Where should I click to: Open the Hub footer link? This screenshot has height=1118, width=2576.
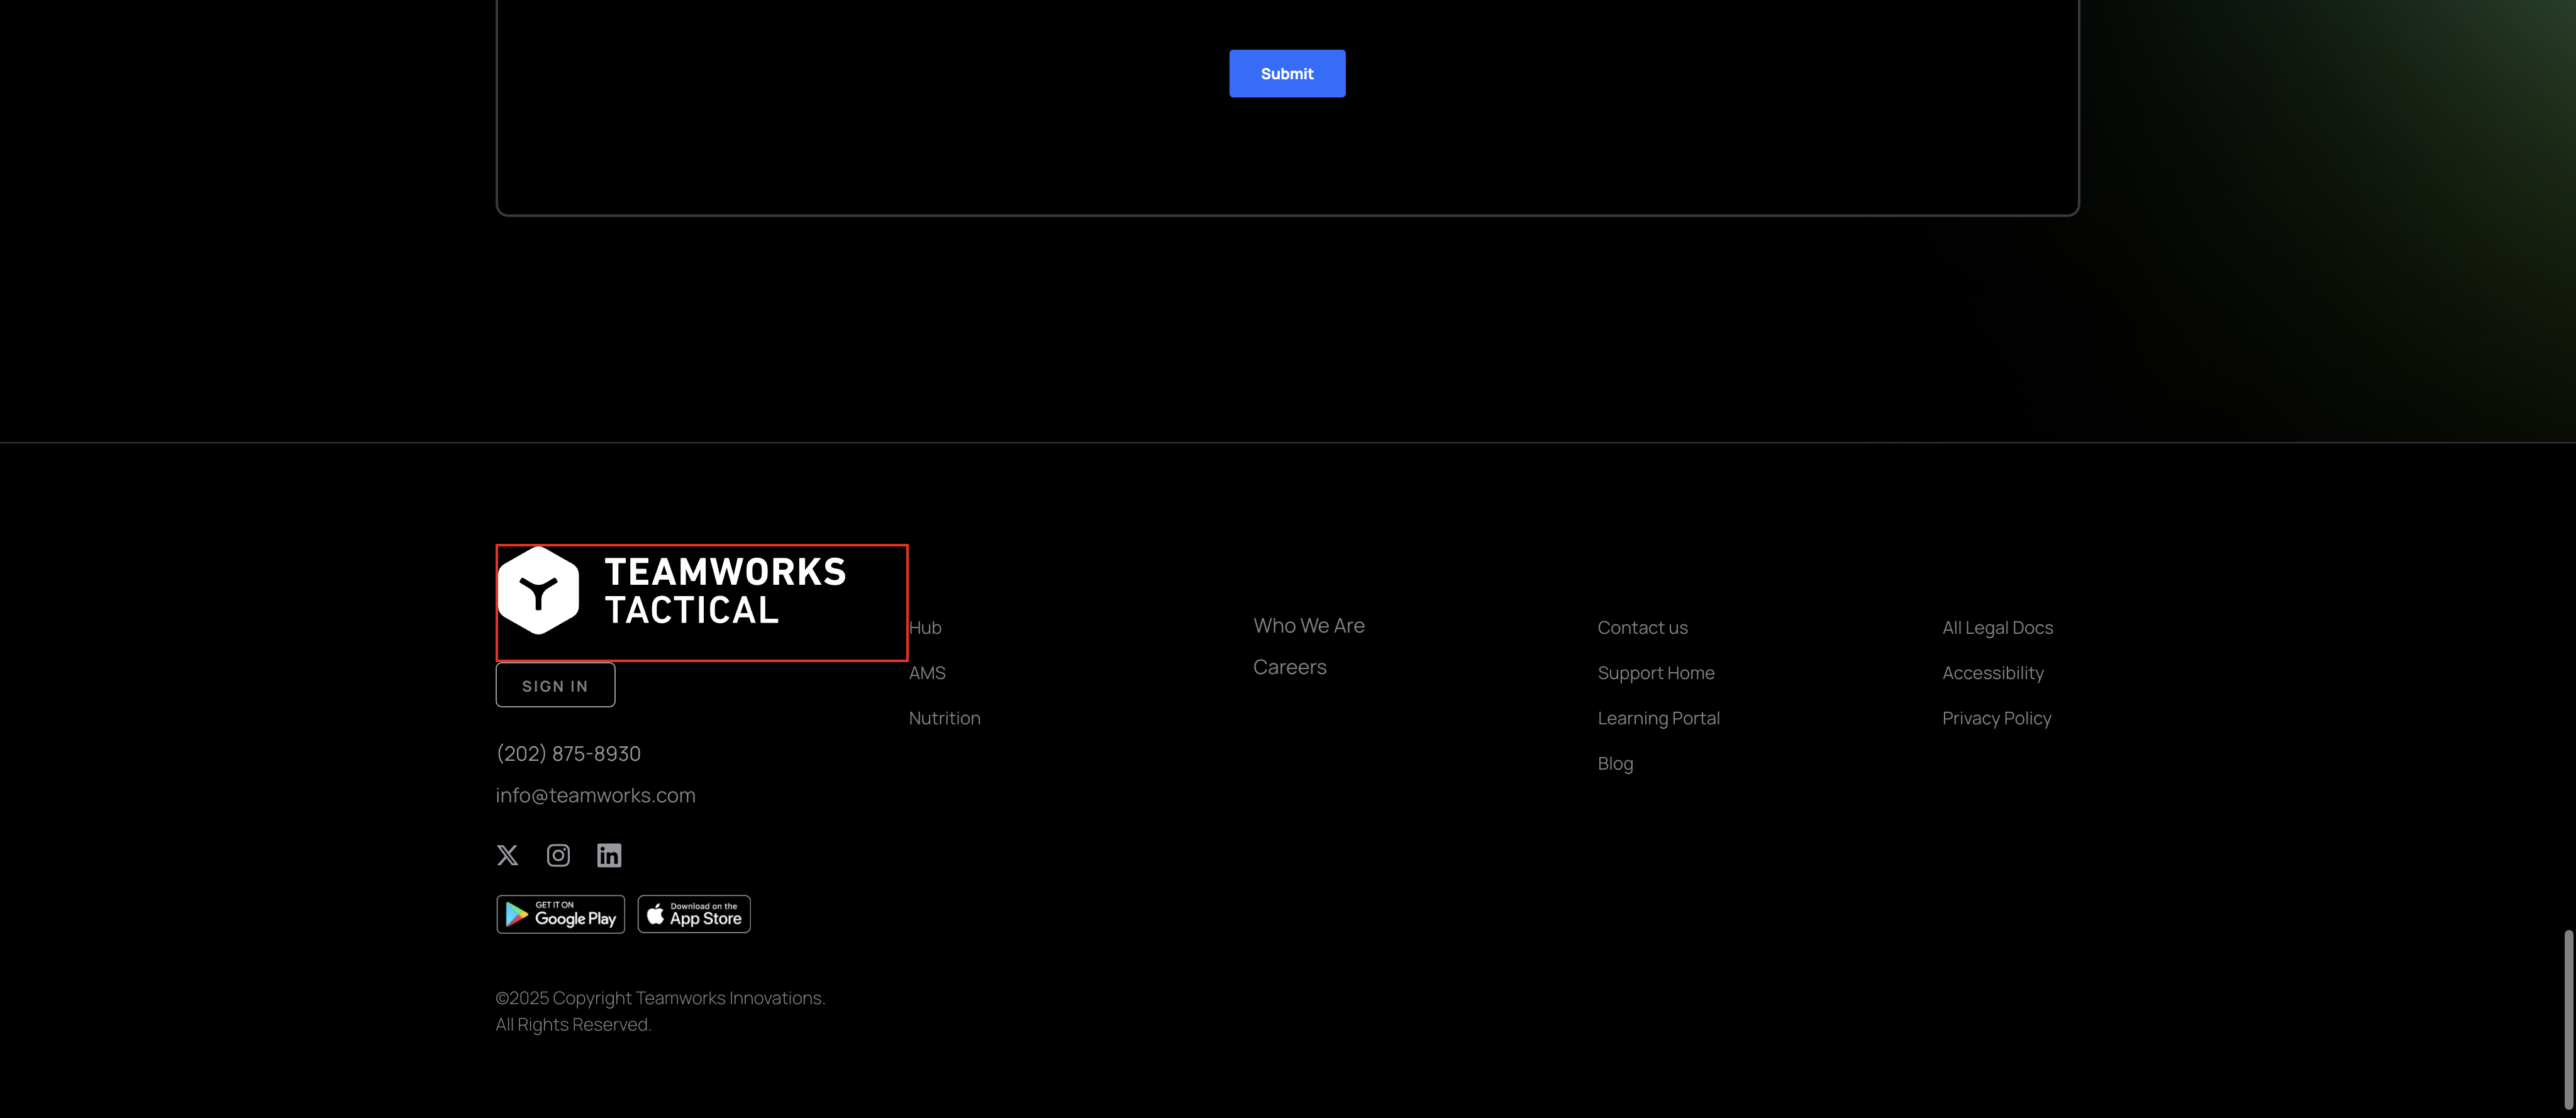[x=925, y=628]
